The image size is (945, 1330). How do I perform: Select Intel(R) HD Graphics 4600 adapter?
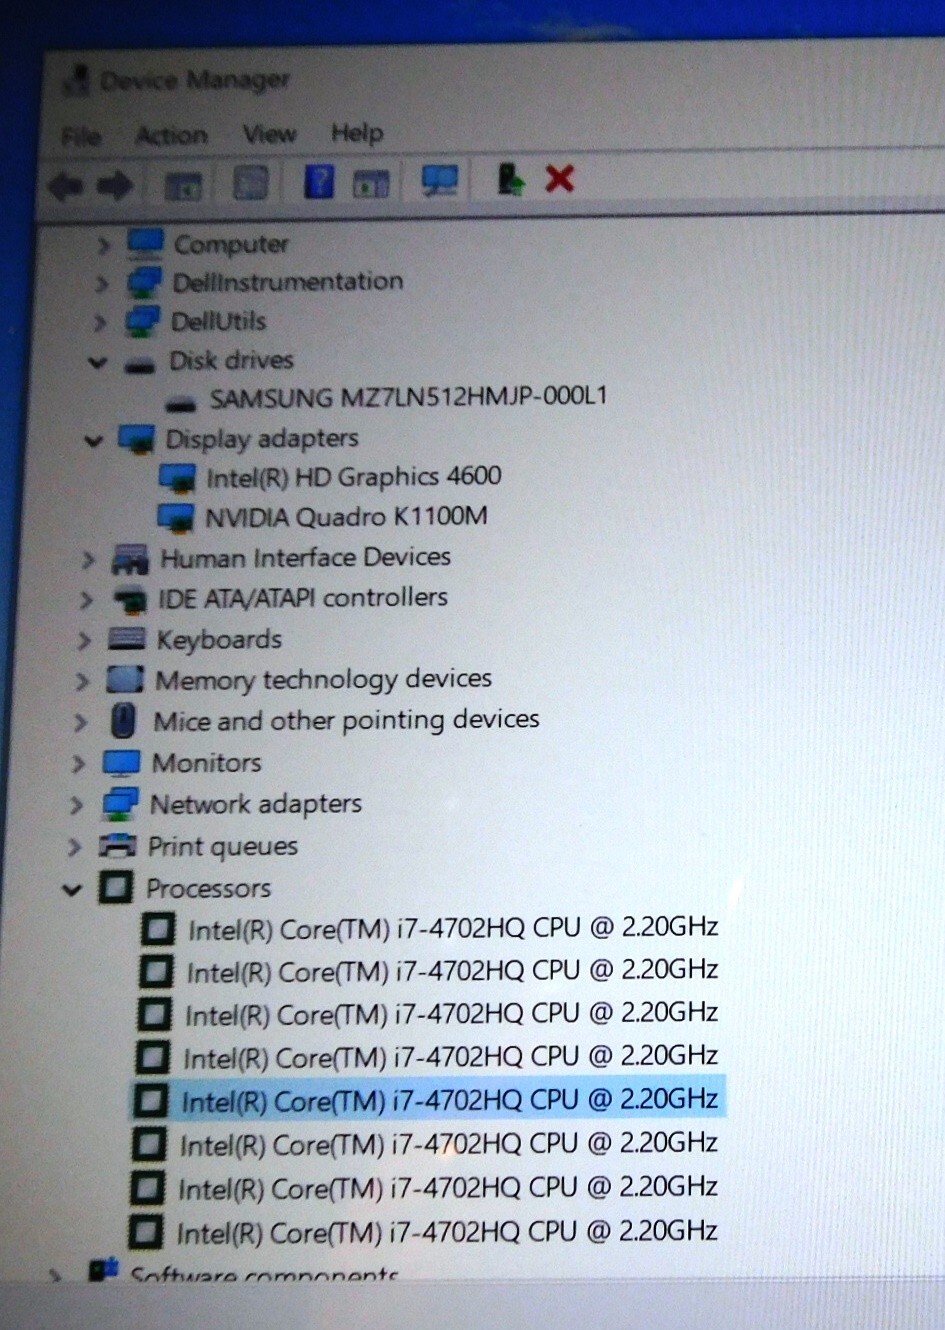click(354, 477)
